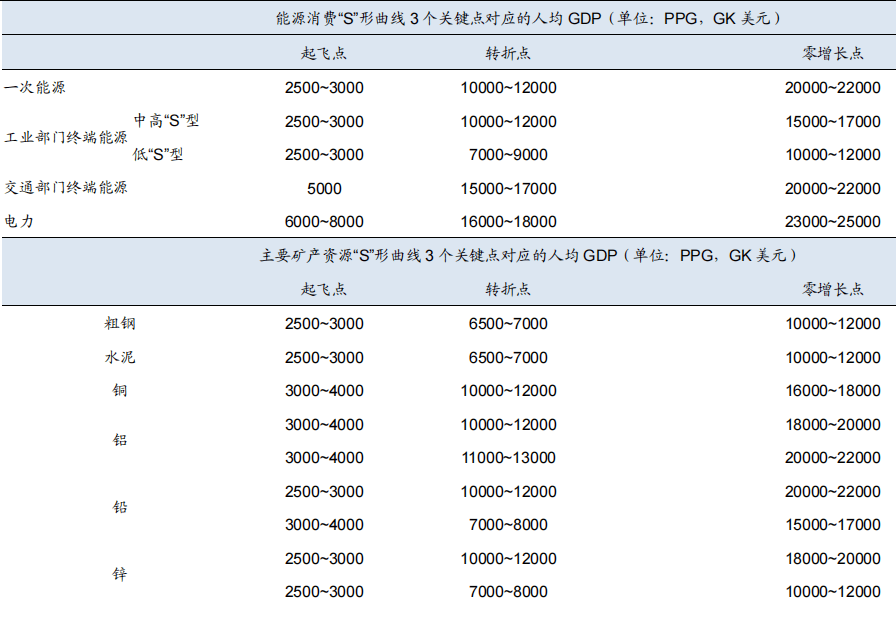Select the 11000~13000 turning point value
896x618 pixels.
(508, 458)
